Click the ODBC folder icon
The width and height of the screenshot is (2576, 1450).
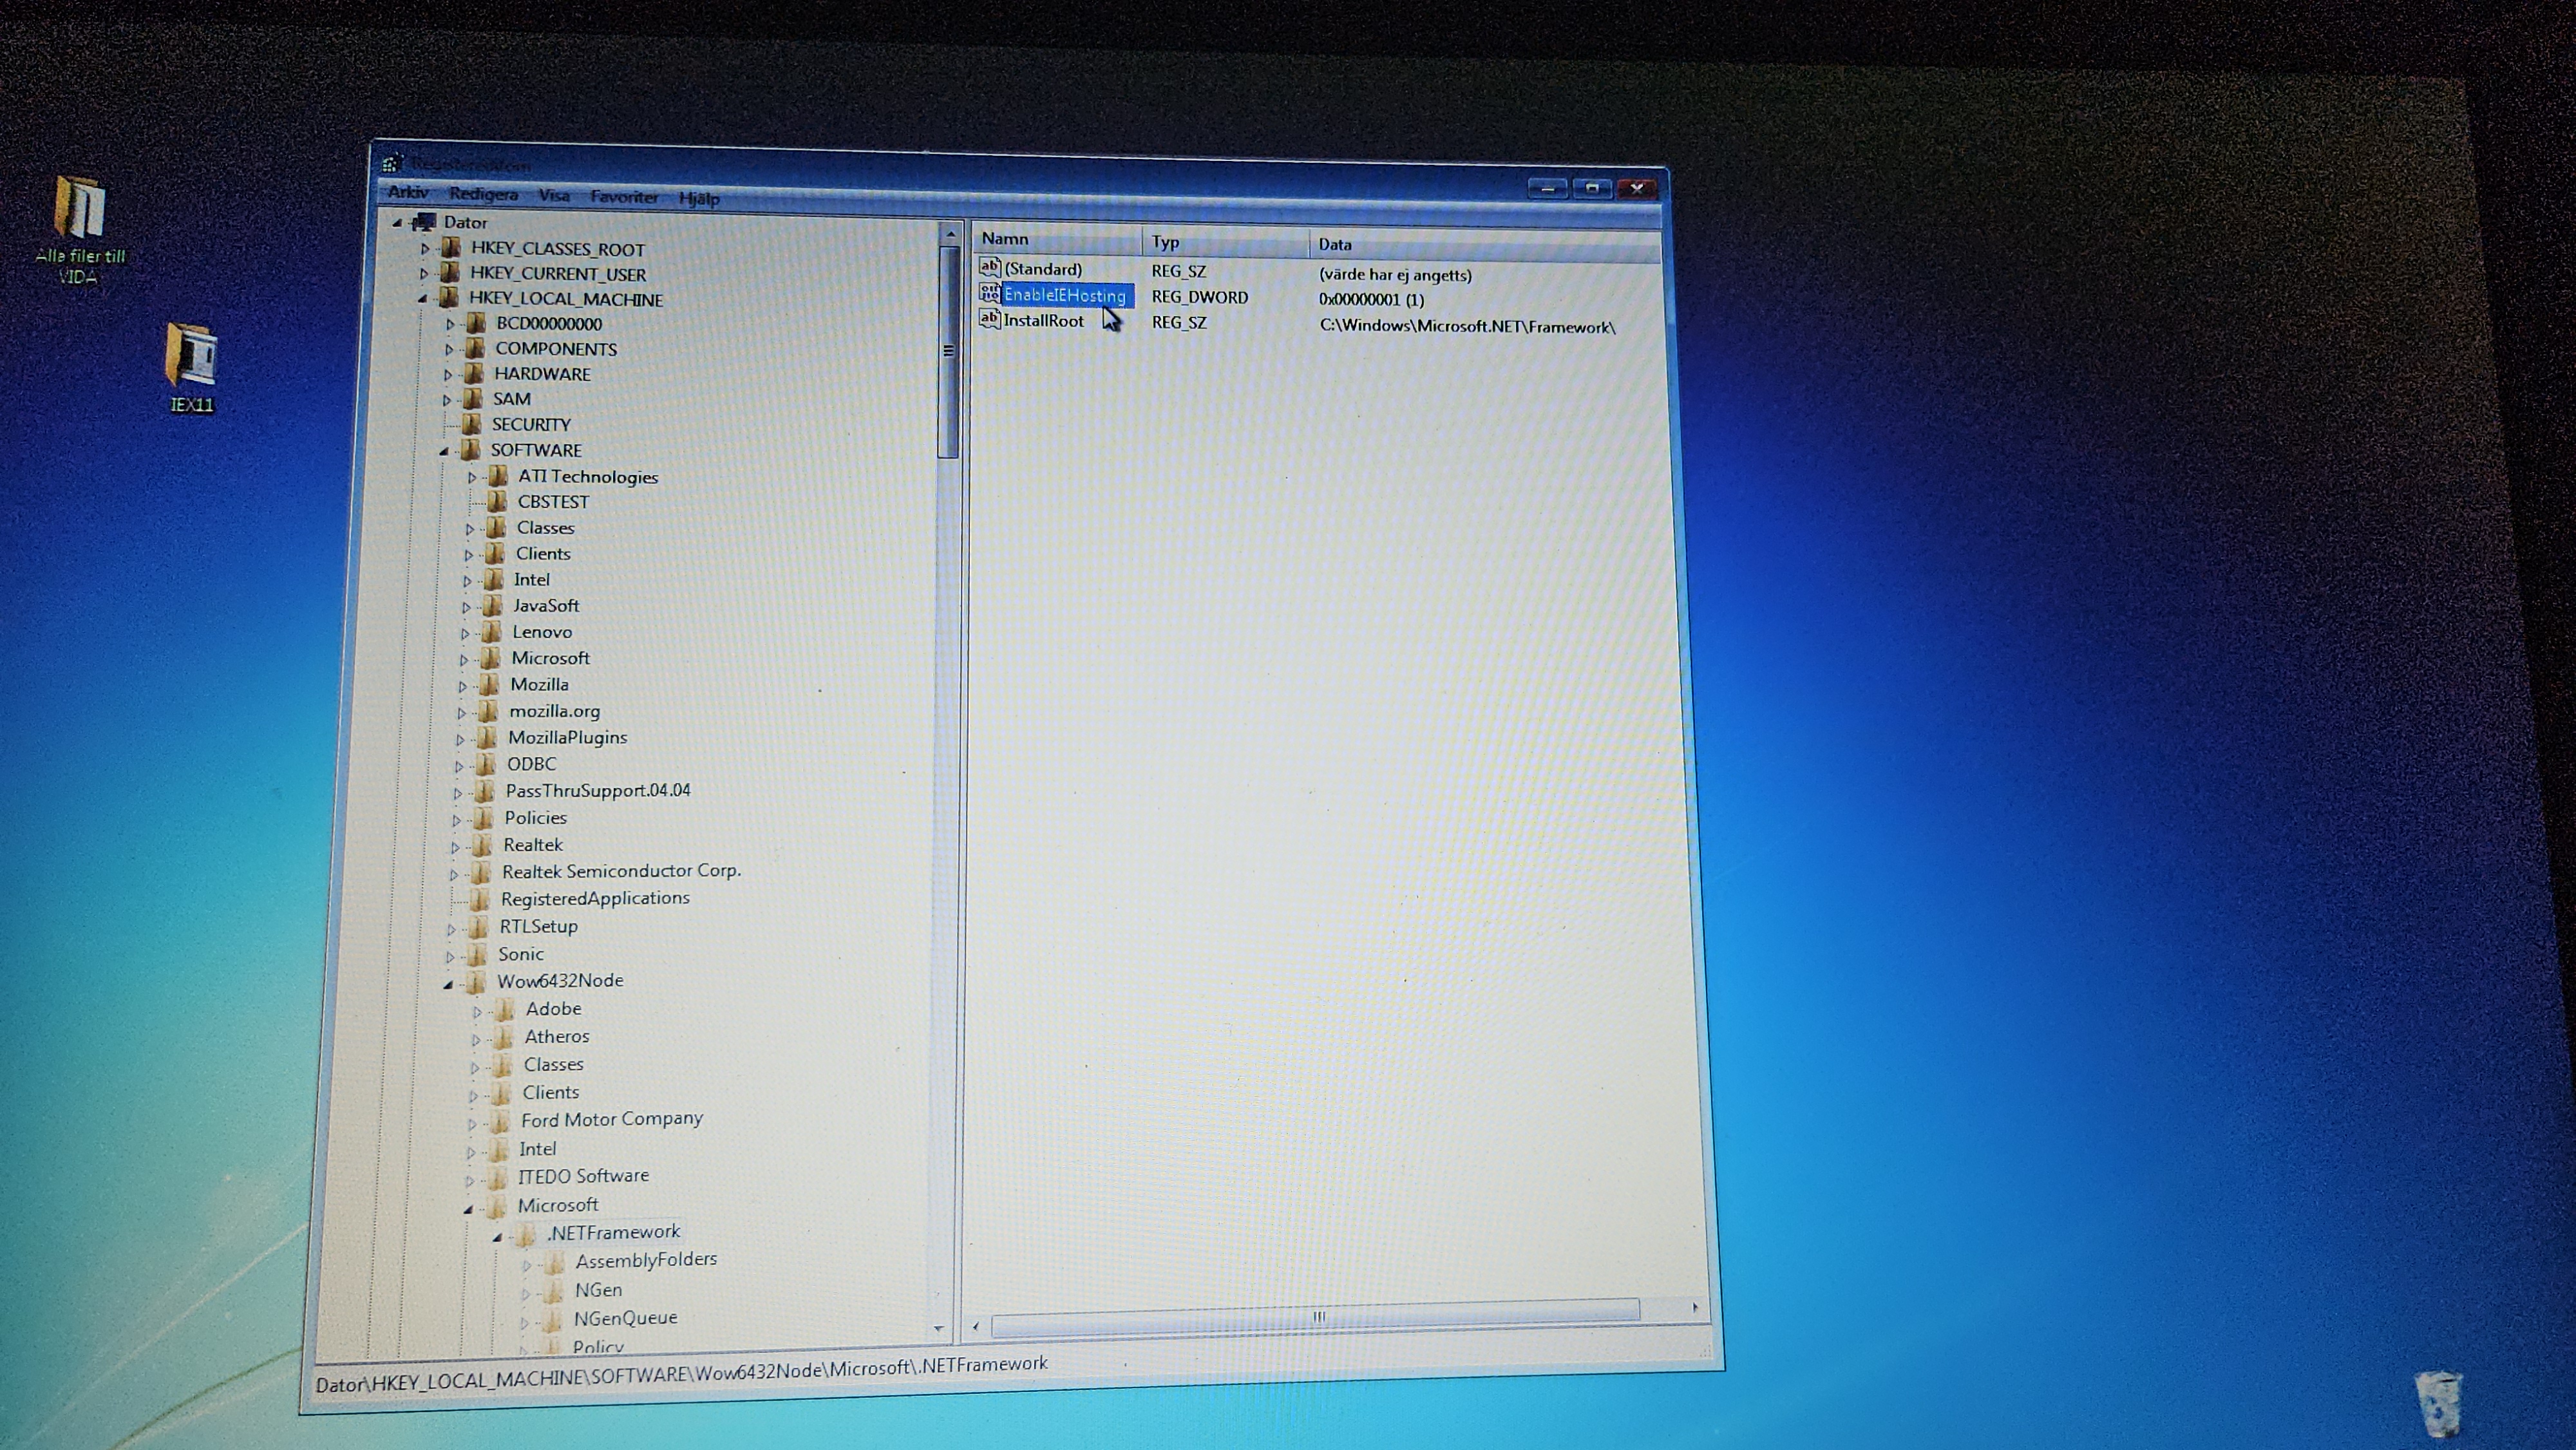click(486, 764)
